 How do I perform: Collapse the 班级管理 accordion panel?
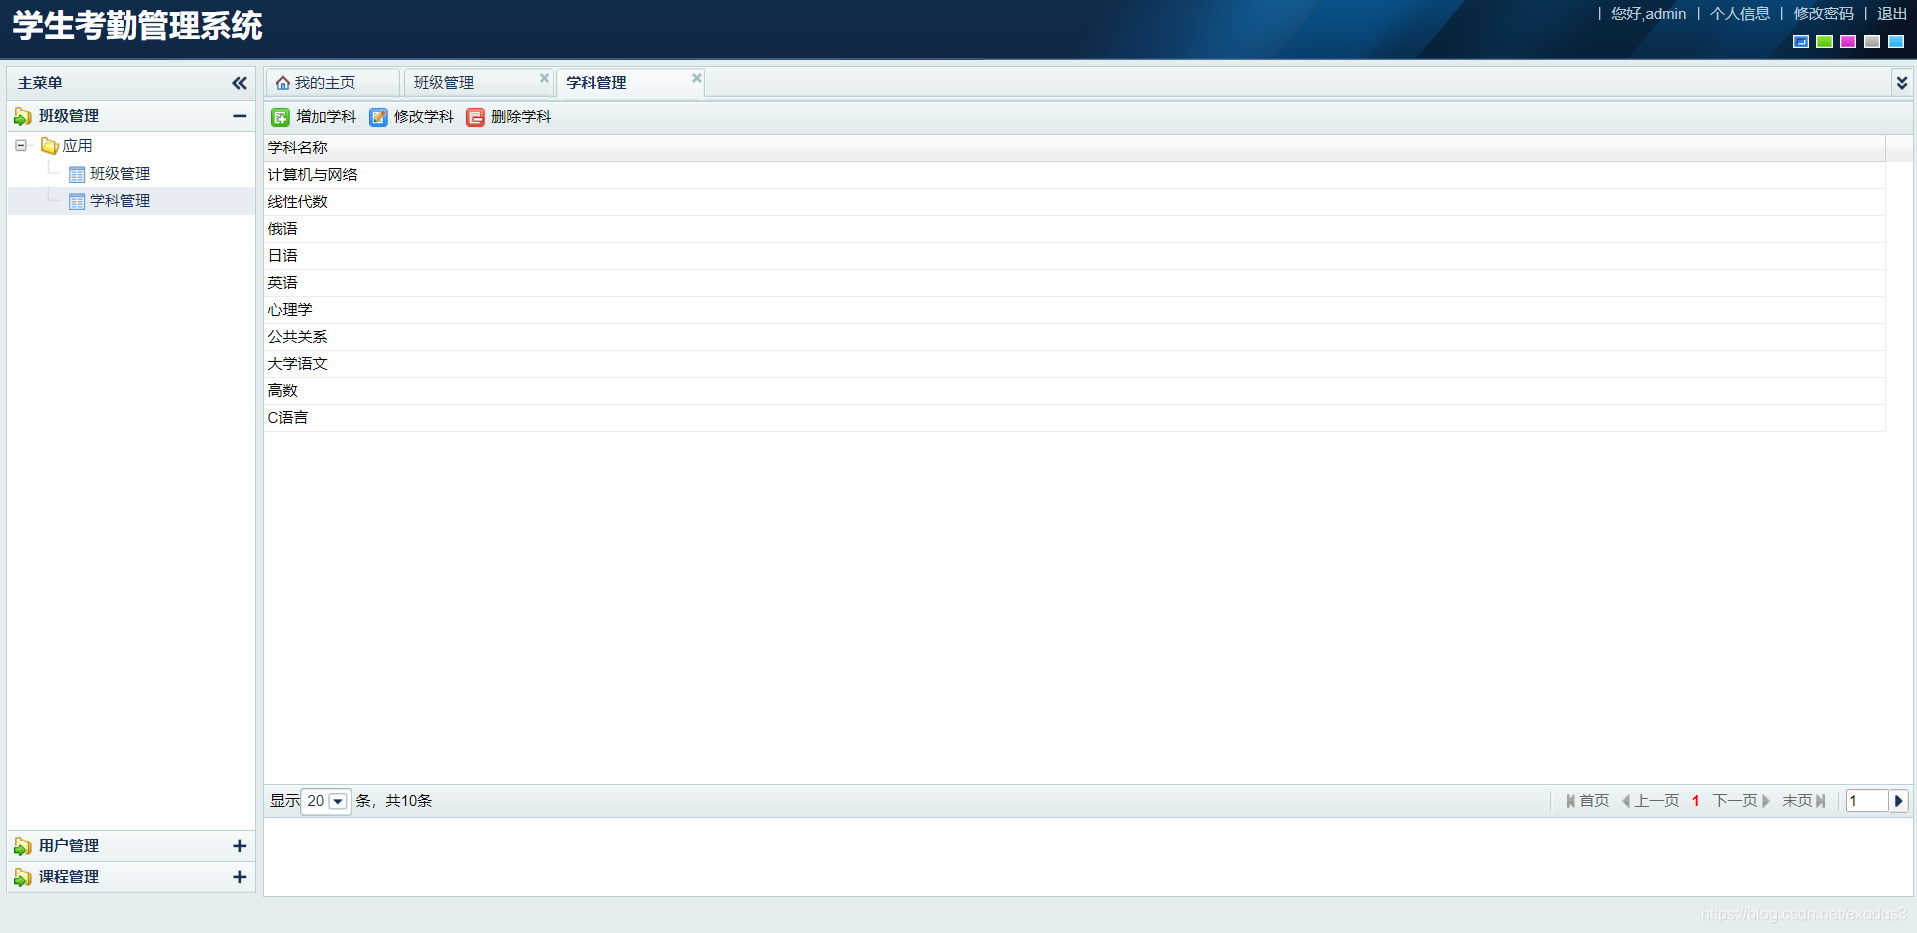point(240,116)
